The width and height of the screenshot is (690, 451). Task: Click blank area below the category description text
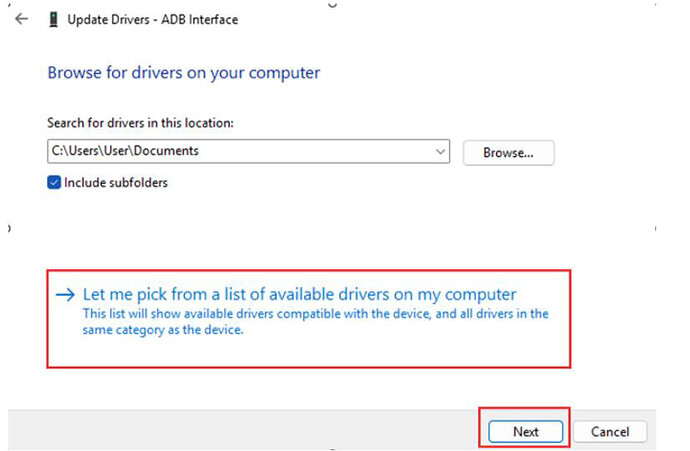[308, 352]
